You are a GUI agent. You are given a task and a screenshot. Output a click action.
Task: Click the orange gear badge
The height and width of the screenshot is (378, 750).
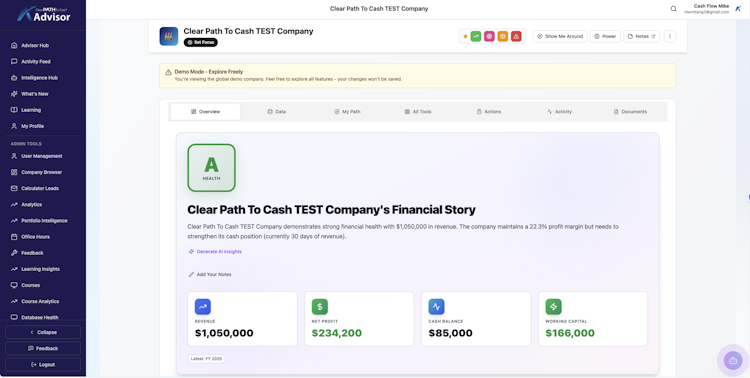click(503, 36)
